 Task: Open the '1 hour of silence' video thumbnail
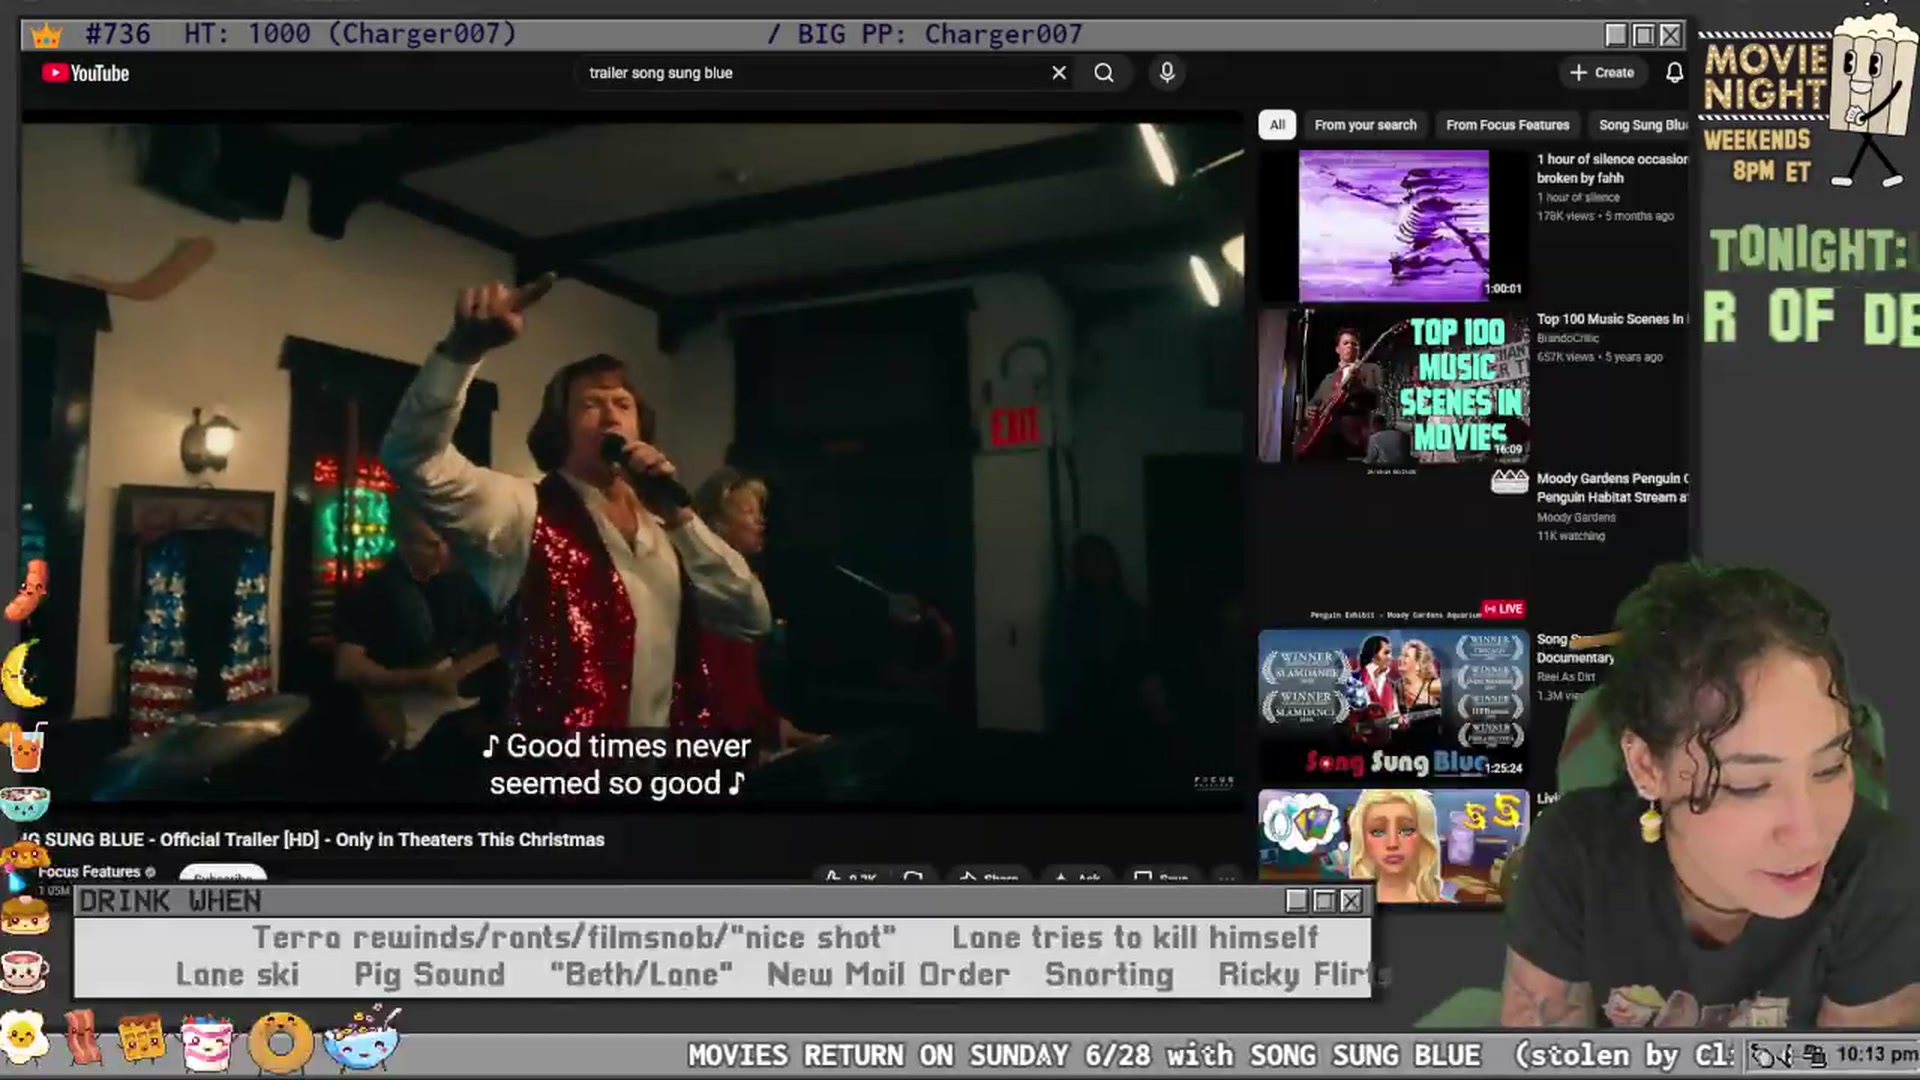pyautogui.click(x=1393, y=226)
